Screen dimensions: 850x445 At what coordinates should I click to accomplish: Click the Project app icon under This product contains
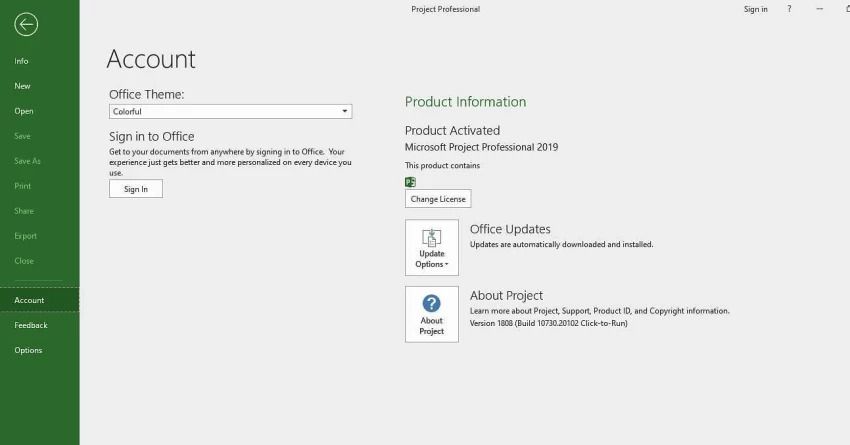410,182
